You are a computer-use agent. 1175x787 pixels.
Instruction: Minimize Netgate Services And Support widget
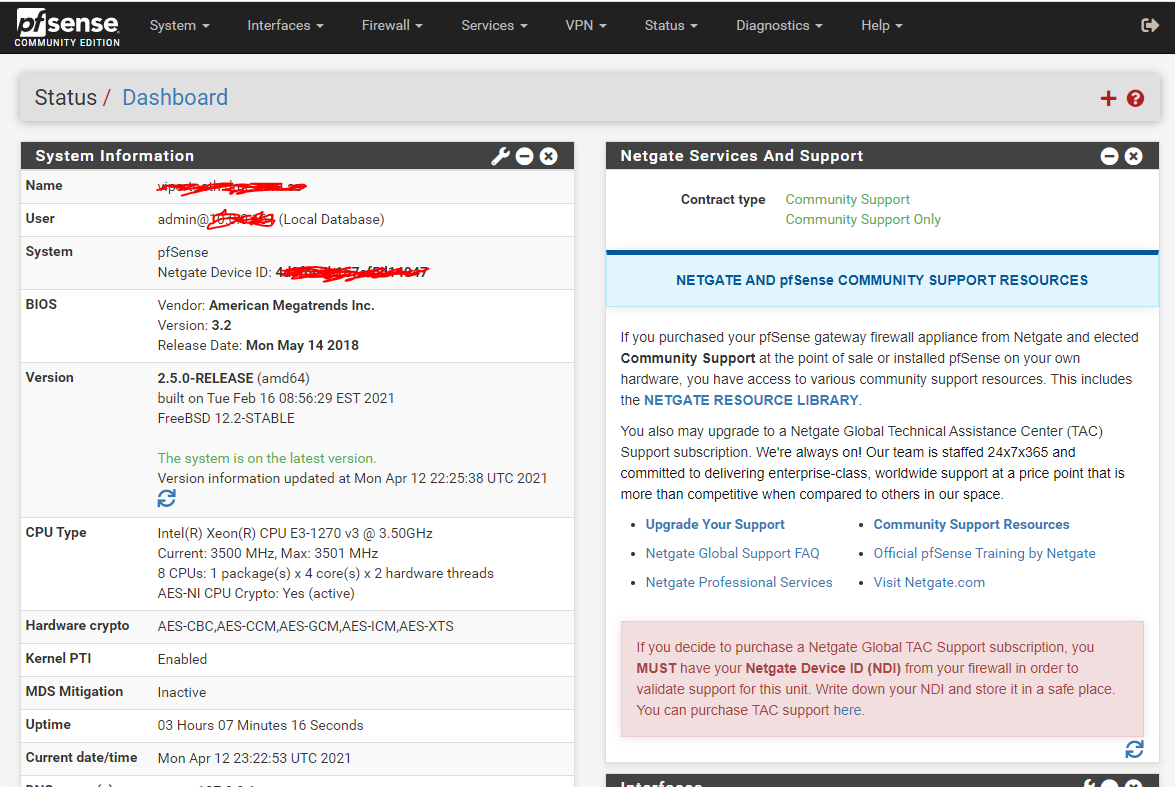[1109, 156]
